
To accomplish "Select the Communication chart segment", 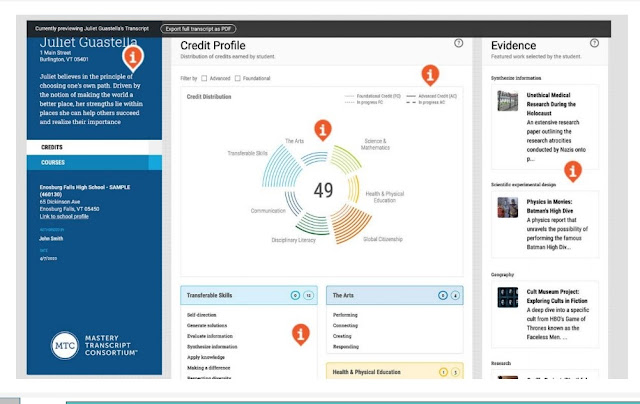I will coord(293,203).
